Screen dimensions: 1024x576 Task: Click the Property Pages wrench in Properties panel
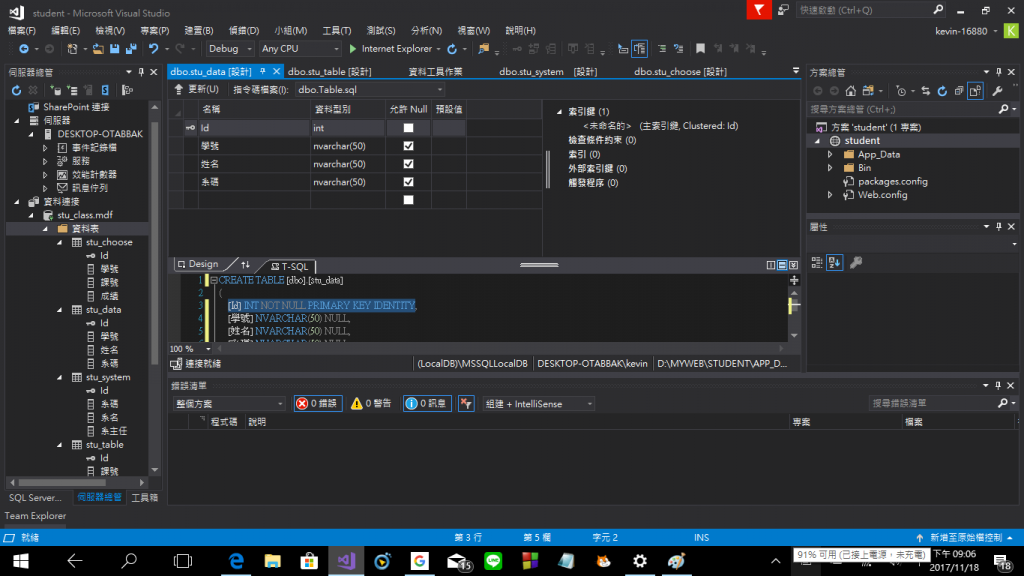point(856,263)
